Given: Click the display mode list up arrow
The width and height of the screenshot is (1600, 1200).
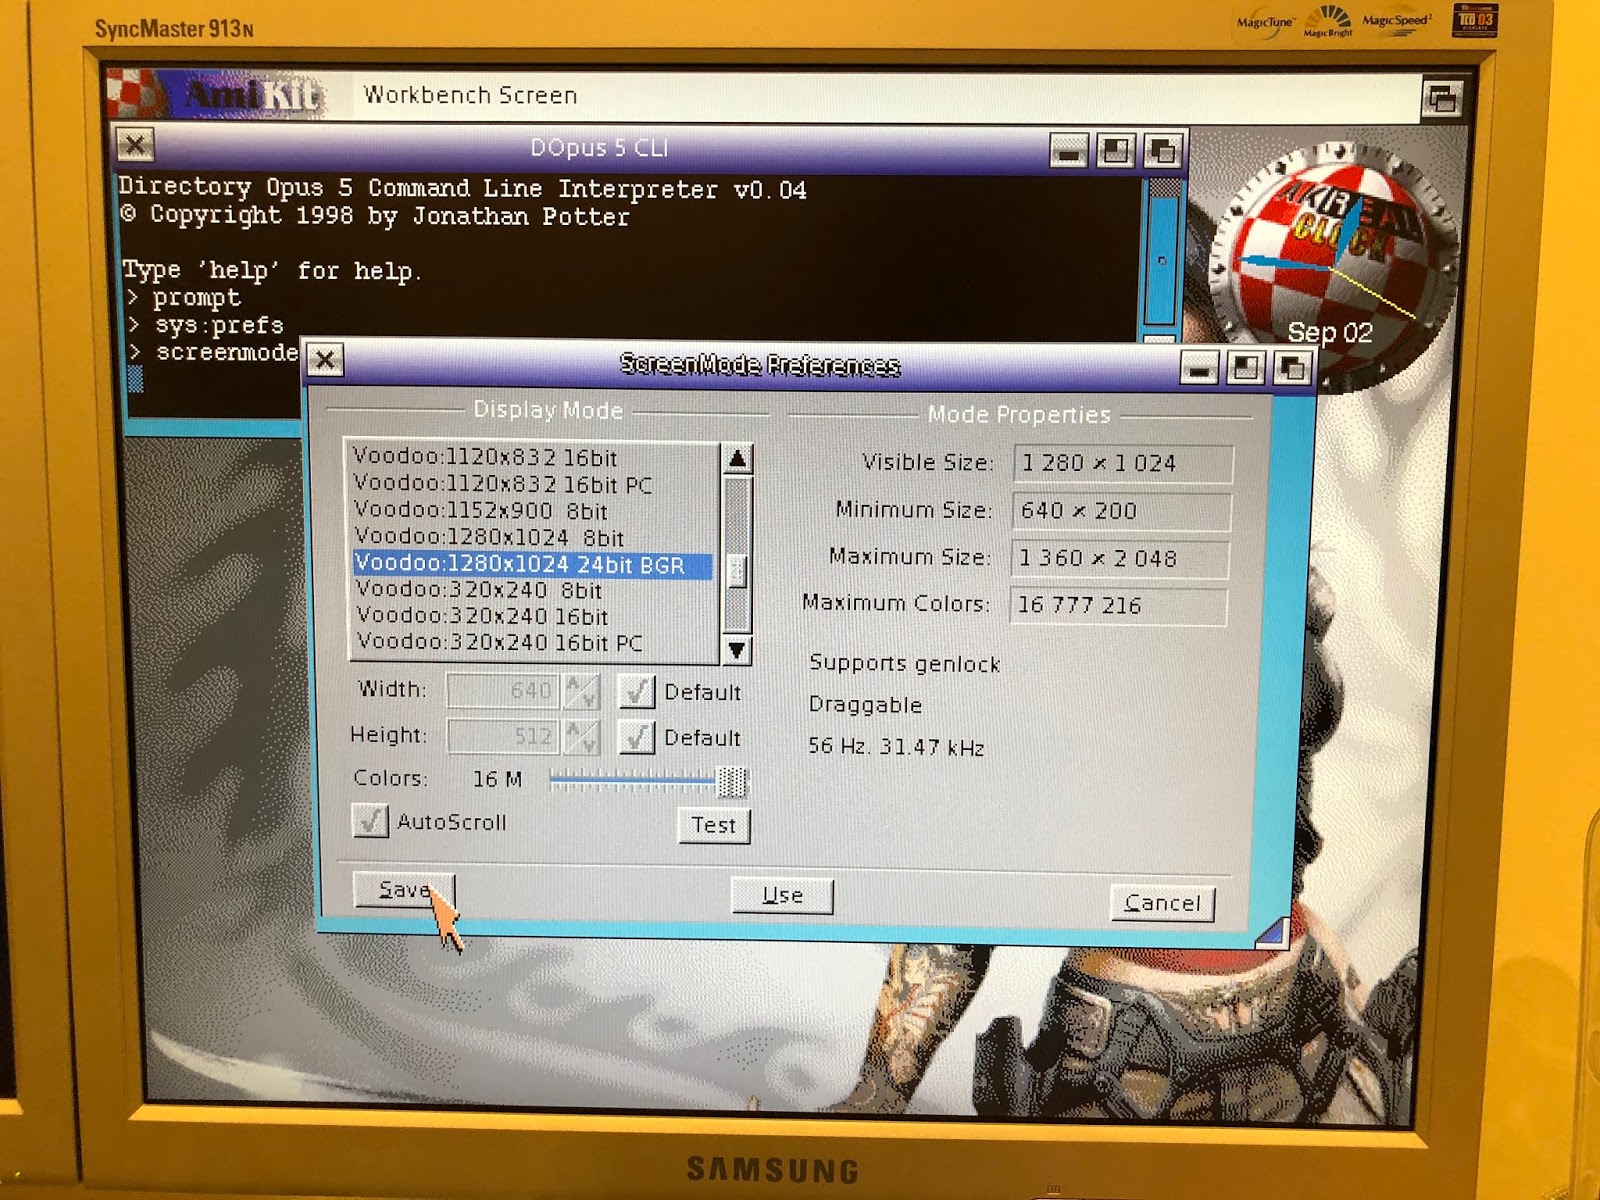Looking at the screenshot, I should pos(737,459).
